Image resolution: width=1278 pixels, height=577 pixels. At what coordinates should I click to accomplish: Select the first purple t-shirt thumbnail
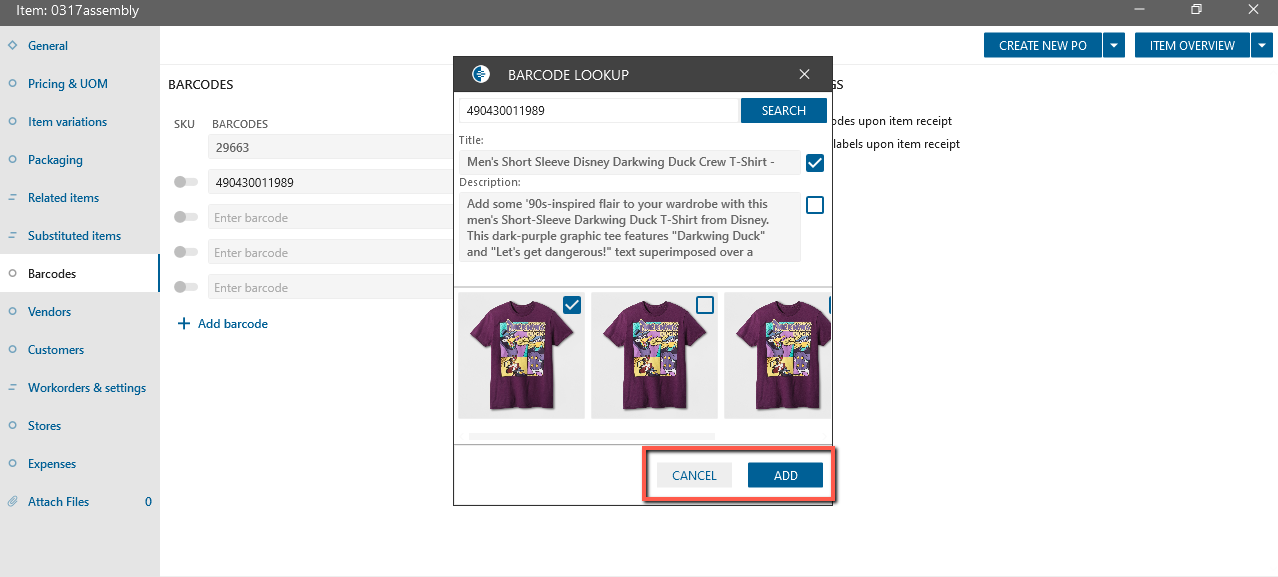(x=521, y=355)
